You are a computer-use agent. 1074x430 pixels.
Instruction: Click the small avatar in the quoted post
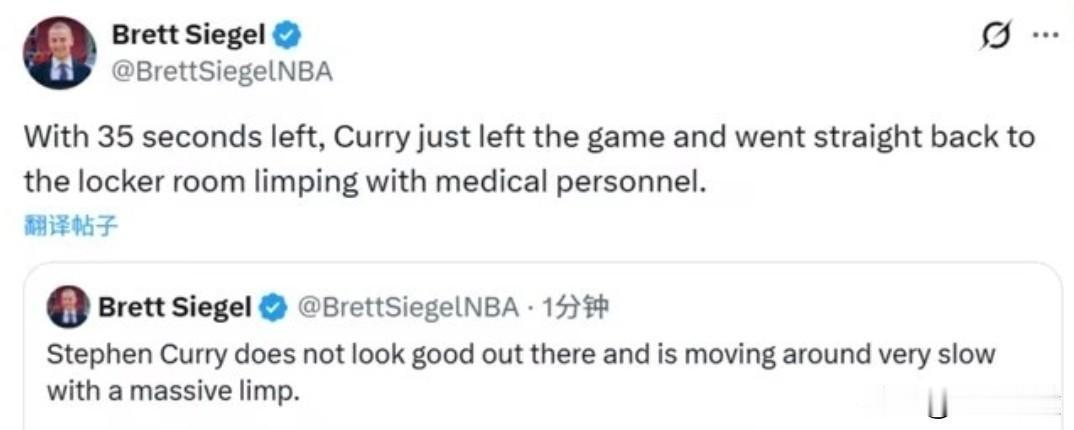(68, 308)
